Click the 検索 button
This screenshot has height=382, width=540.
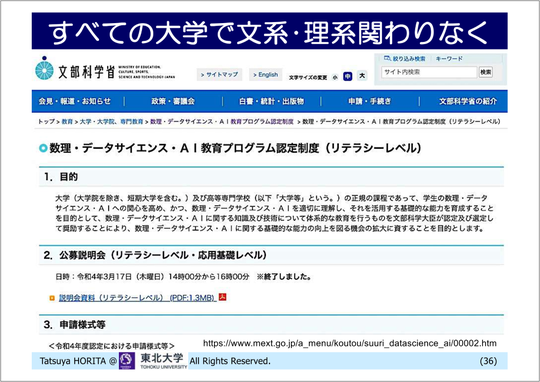486,72
